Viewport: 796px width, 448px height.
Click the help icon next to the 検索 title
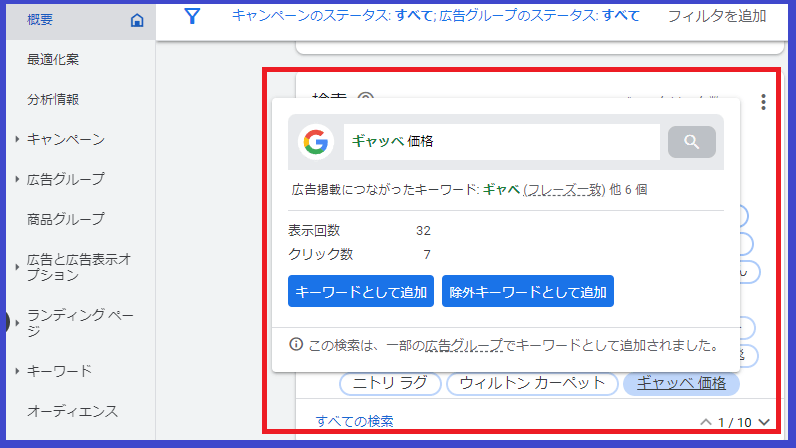[366, 99]
